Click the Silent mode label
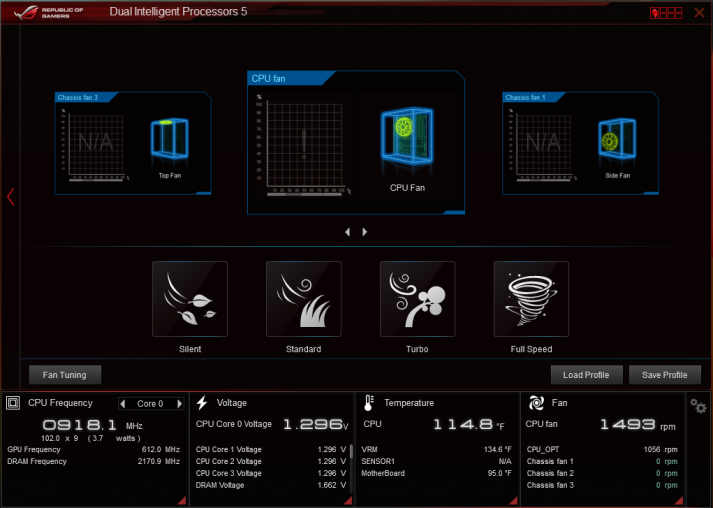The width and height of the screenshot is (713, 508). 190,349
